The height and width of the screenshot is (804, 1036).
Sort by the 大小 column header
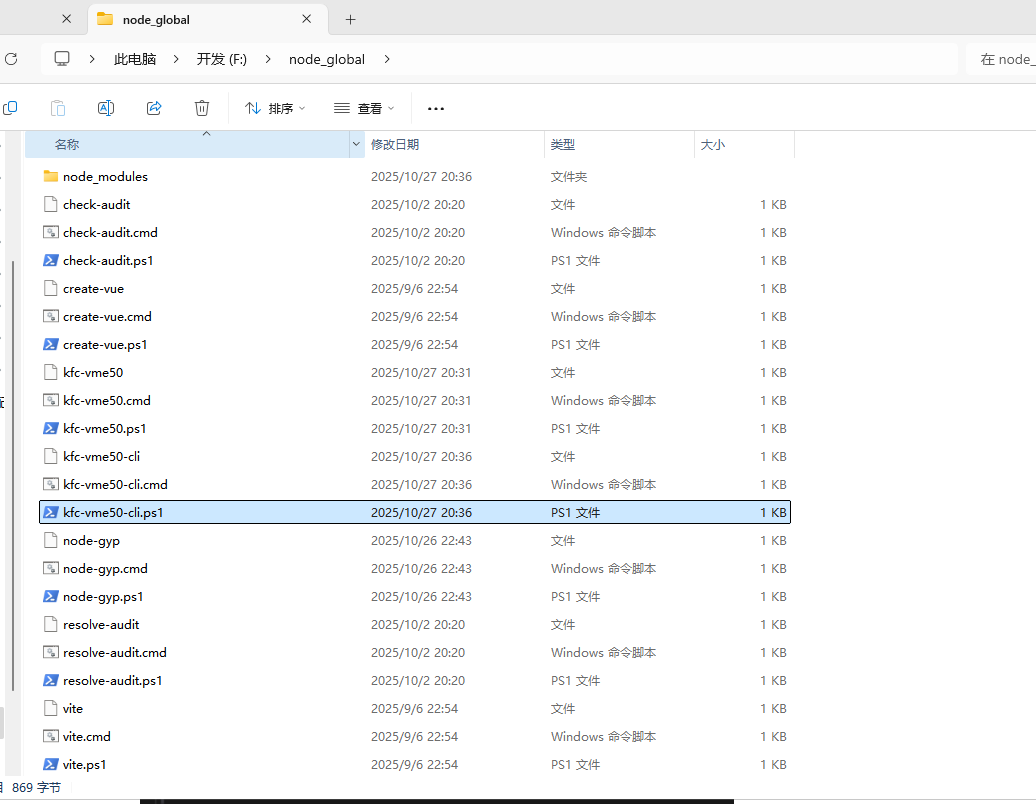(744, 144)
